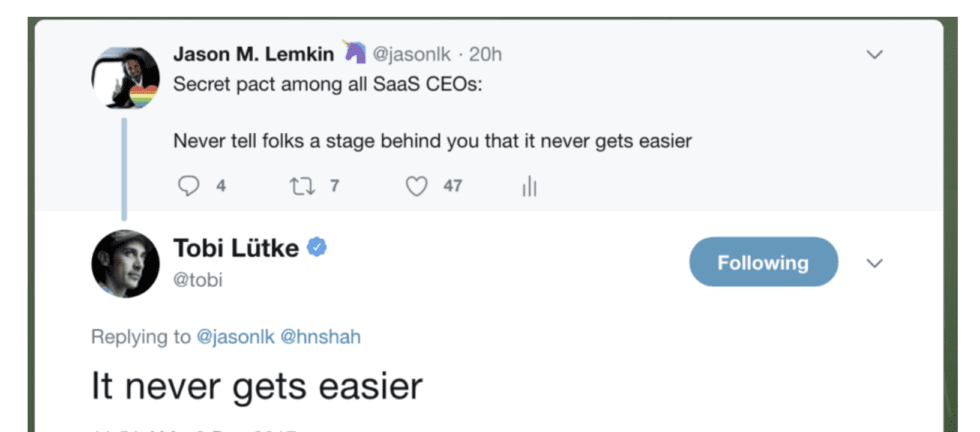Click the @tobi handle under the name
This screenshot has height=432, width=980.
[198, 280]
